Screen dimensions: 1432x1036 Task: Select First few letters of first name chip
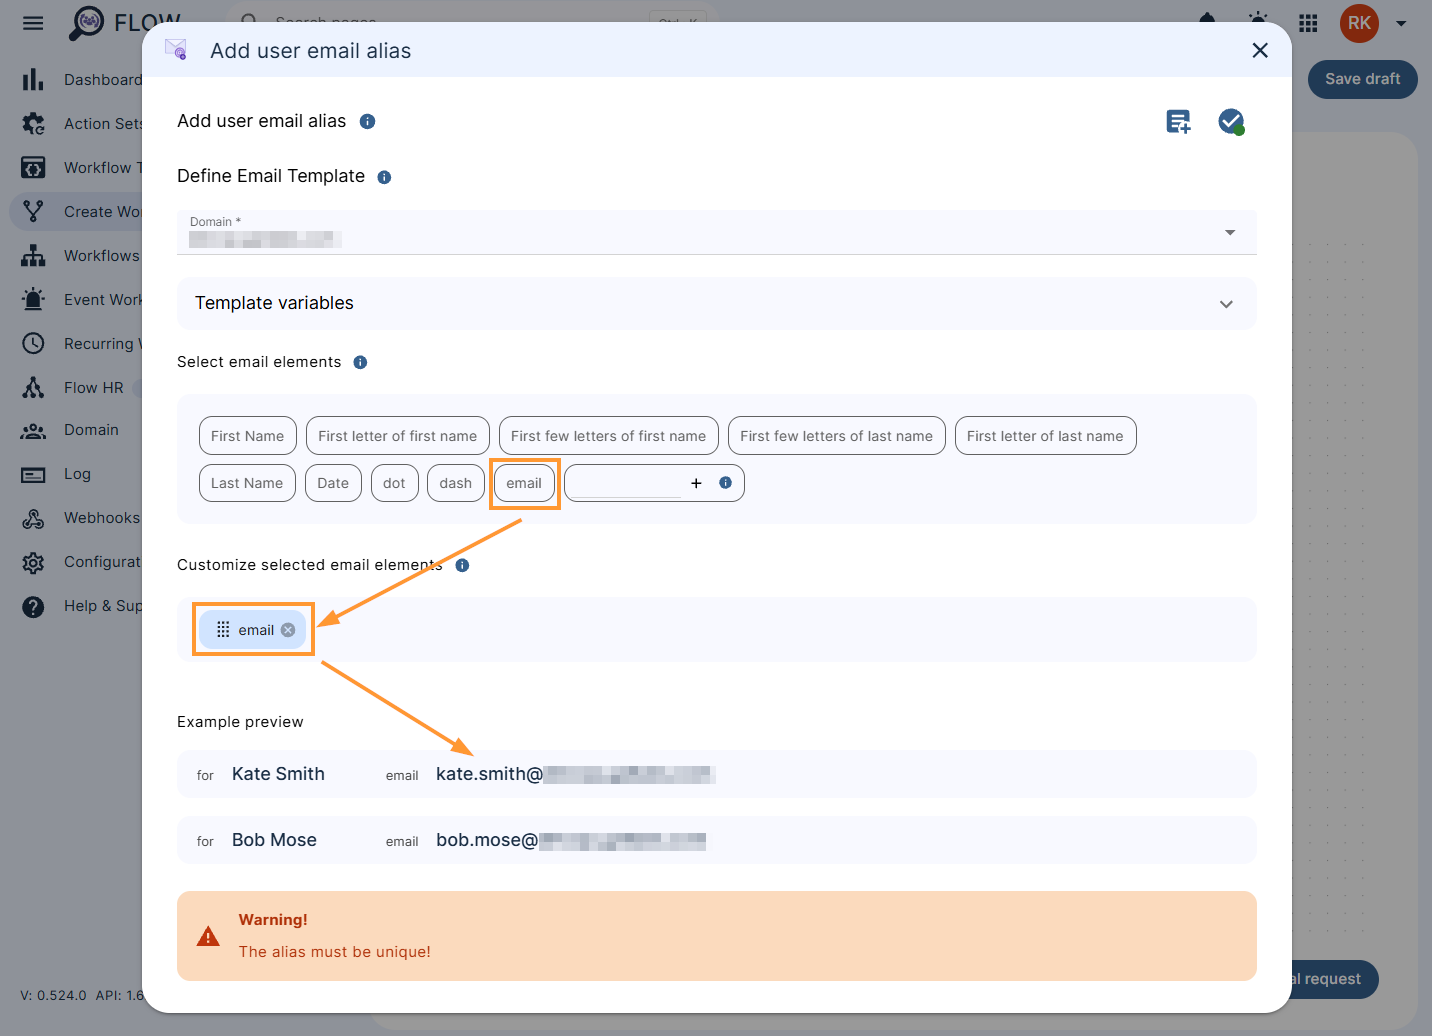tap(609, 436)
